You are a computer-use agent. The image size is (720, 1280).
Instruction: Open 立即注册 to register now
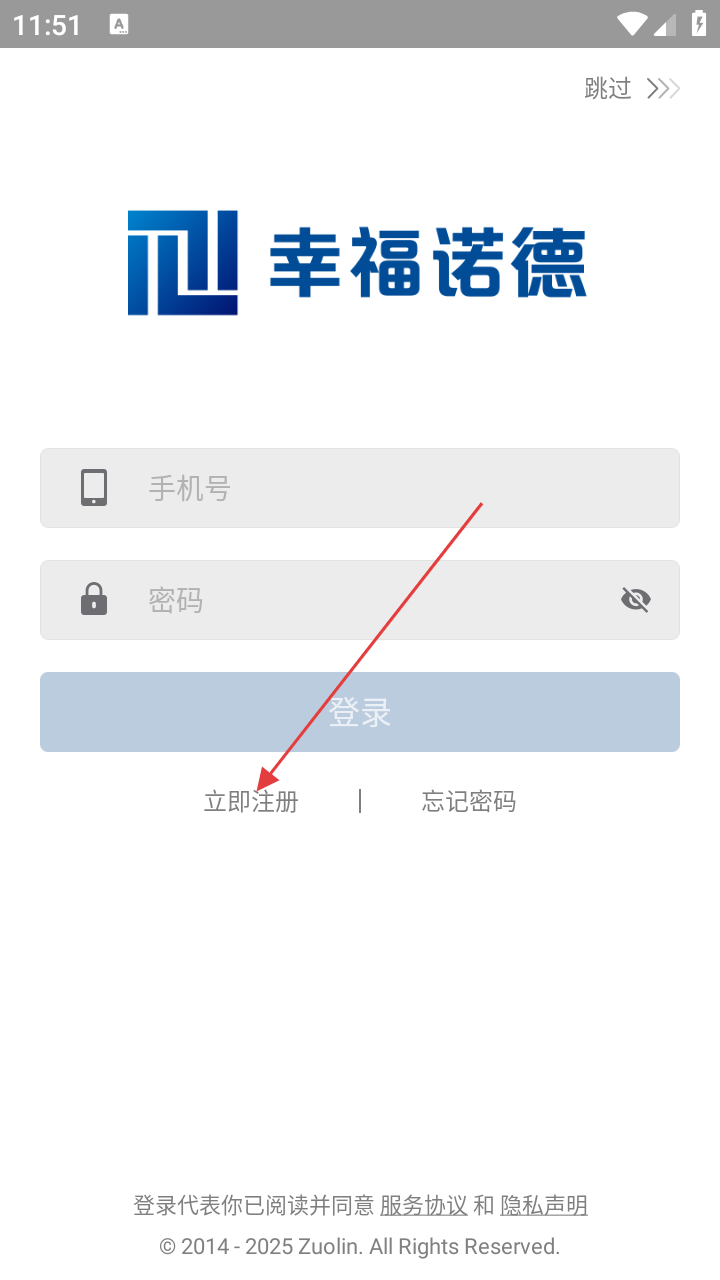tap(251, 802)
